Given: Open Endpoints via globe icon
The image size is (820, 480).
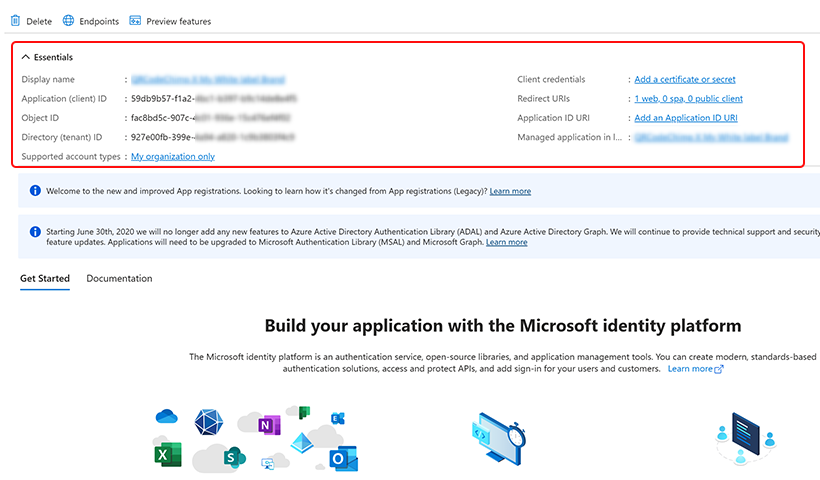Looking at the screenshot, I should [x=69, y=20].
